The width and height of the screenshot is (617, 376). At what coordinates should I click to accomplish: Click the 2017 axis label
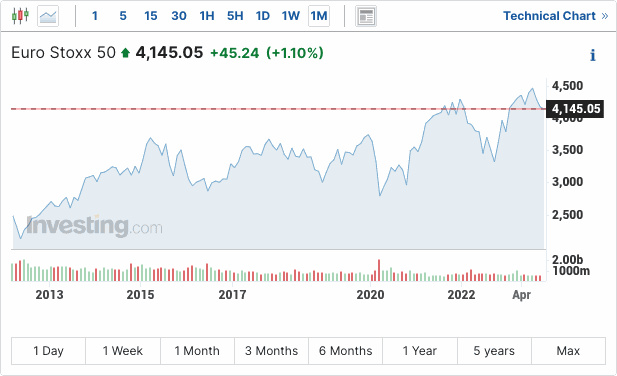click(x=233, y=295)
